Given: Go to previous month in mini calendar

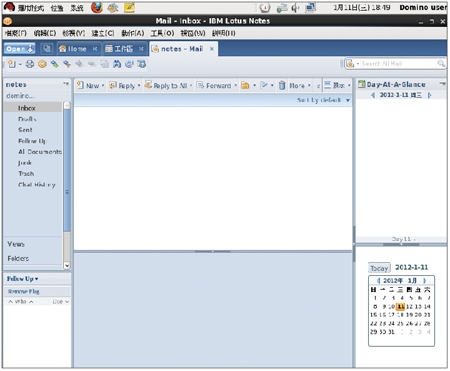Looking at the screenshot, I should coord(379,281).
